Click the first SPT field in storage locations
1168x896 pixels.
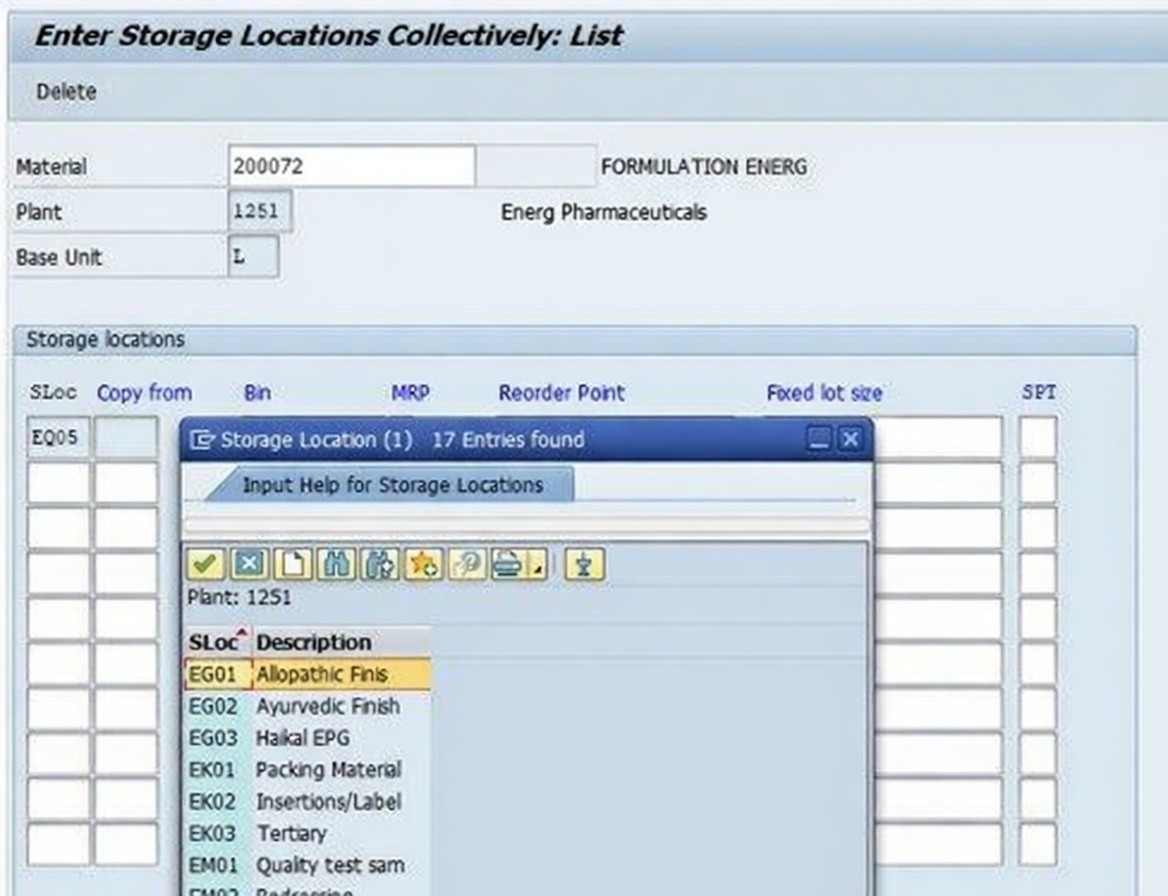pos(1038,438)
